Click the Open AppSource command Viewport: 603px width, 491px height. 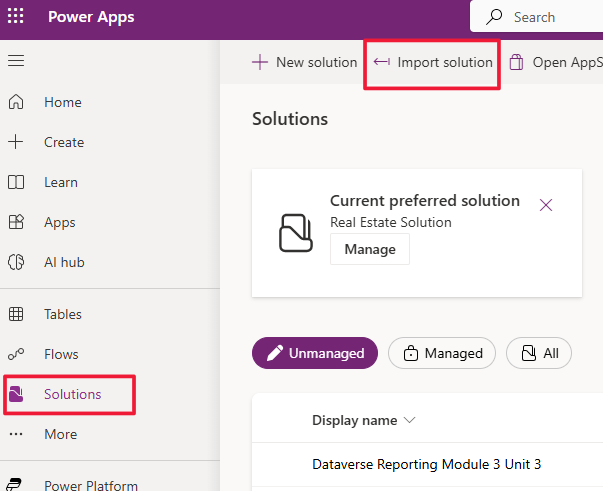tap(556, 62)
